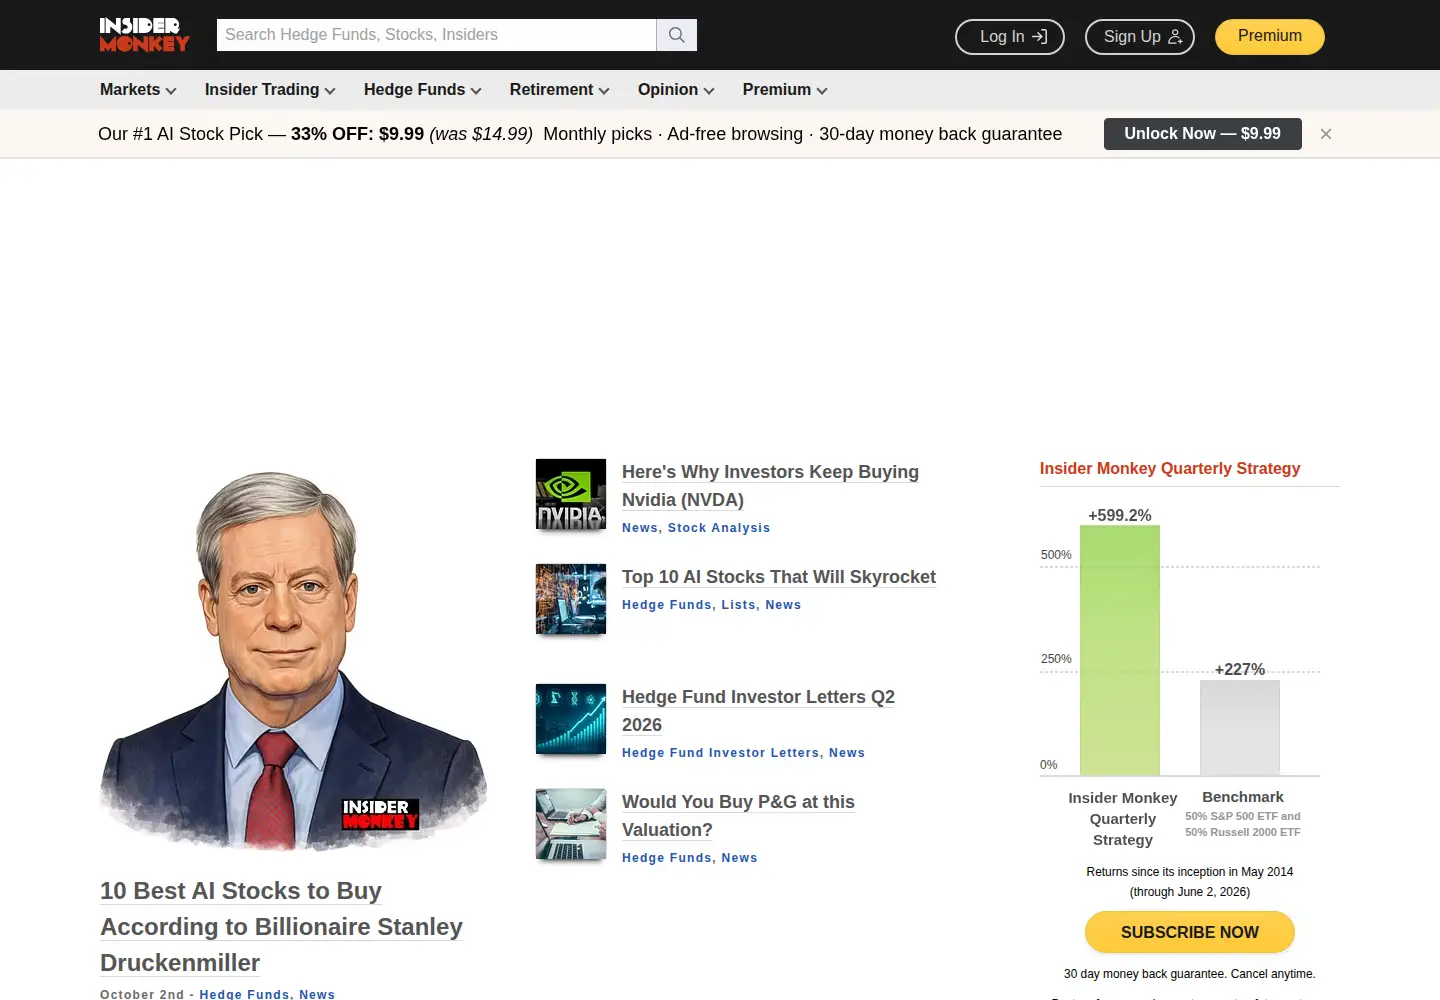Viewport: 1440px width, 1000px height.
Task: Click the Insider Monkey Quarterly Strategy heading
Action: point(1170,468)
